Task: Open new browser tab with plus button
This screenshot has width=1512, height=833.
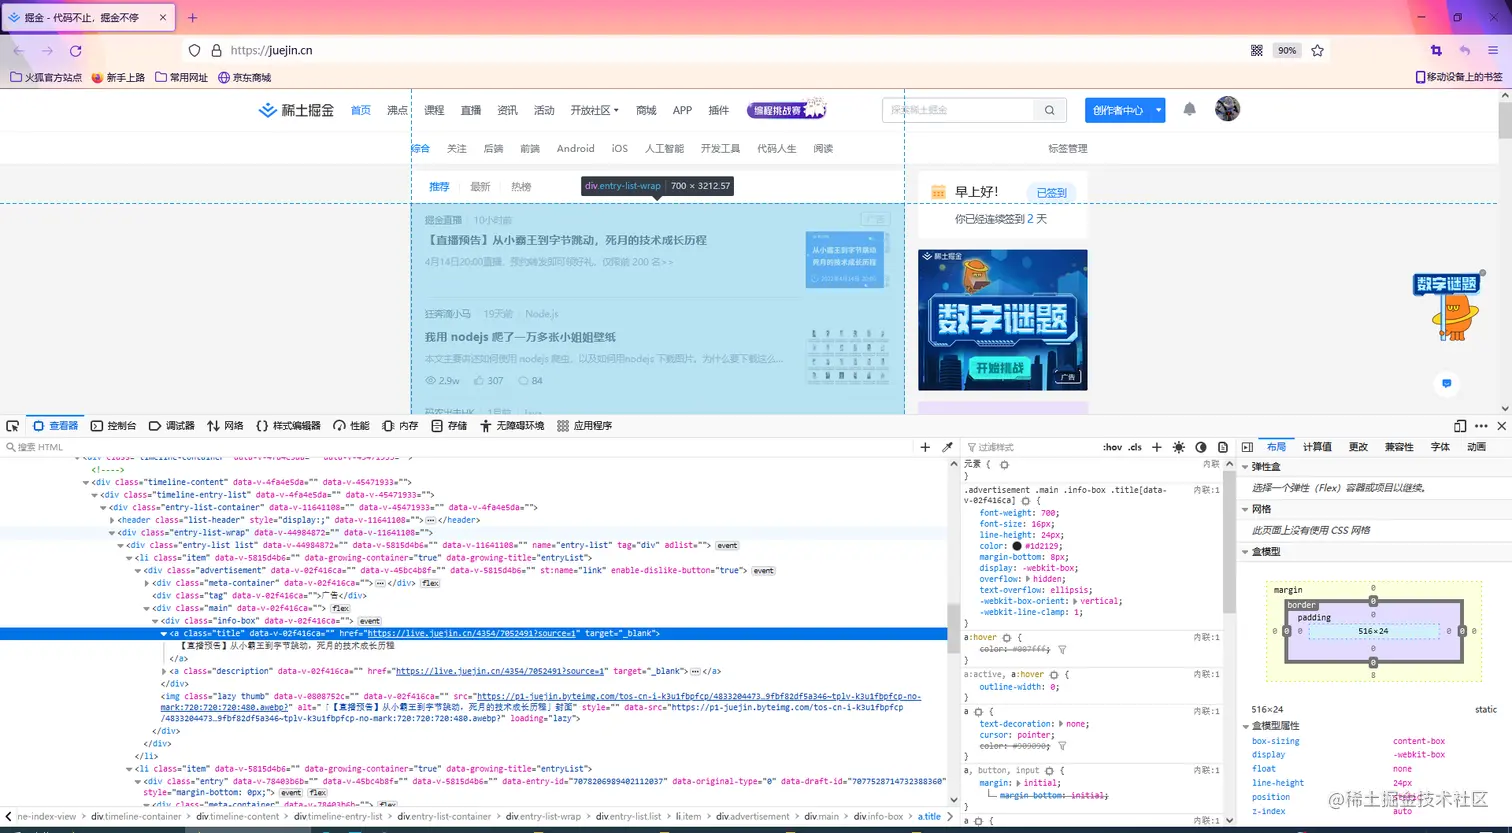Action: pyautogui.click(x=193, y=18)
